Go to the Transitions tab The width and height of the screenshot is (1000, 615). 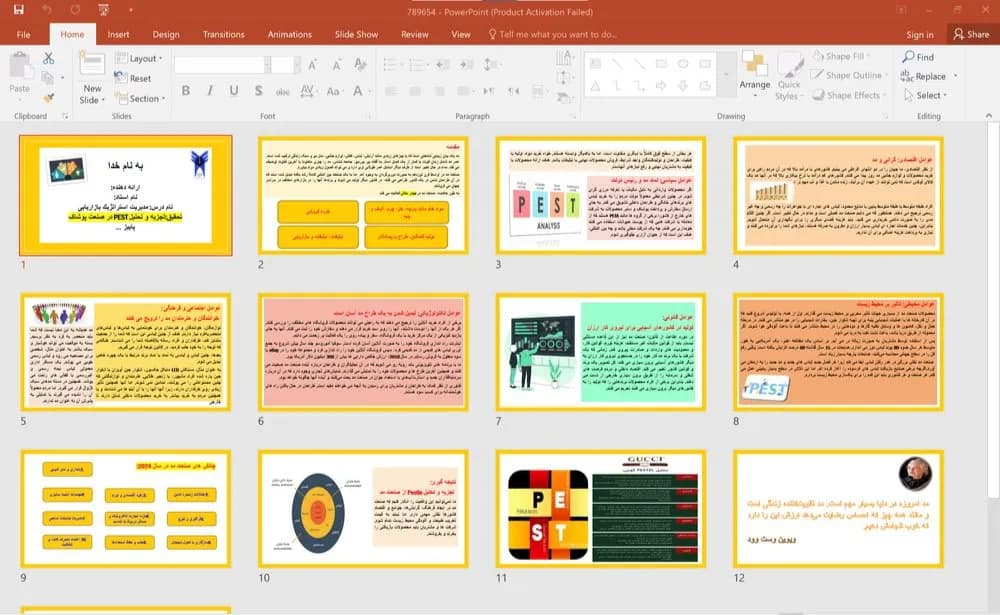click(x=223, y=34)
